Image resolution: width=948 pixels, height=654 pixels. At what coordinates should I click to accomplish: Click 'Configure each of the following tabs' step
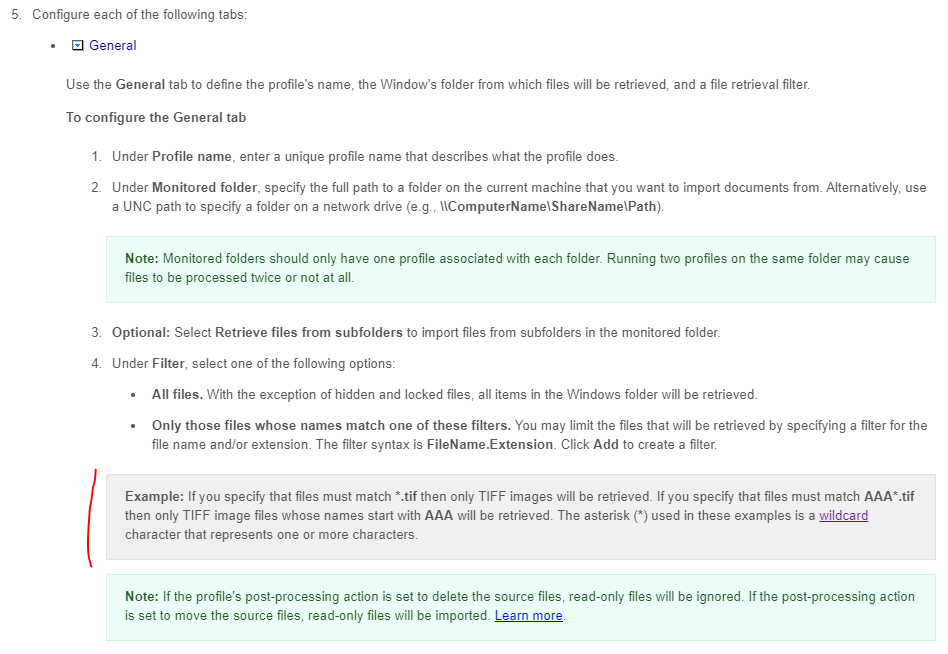click(x=139, y=15)
